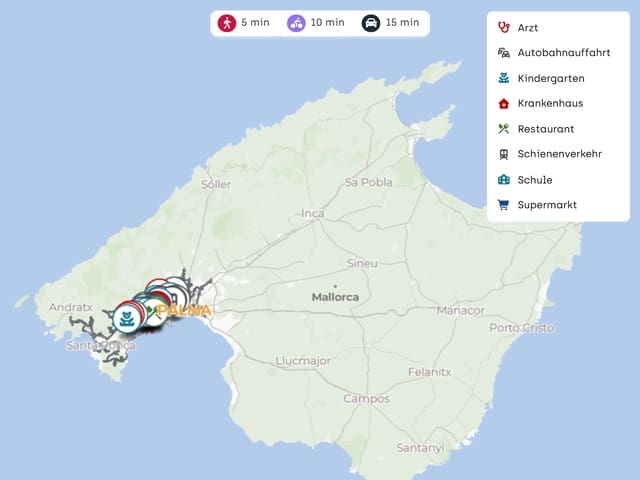Open the kindergarten marker on the map
The width and height of the screenshot is (640, 480).
pos(128,318)
